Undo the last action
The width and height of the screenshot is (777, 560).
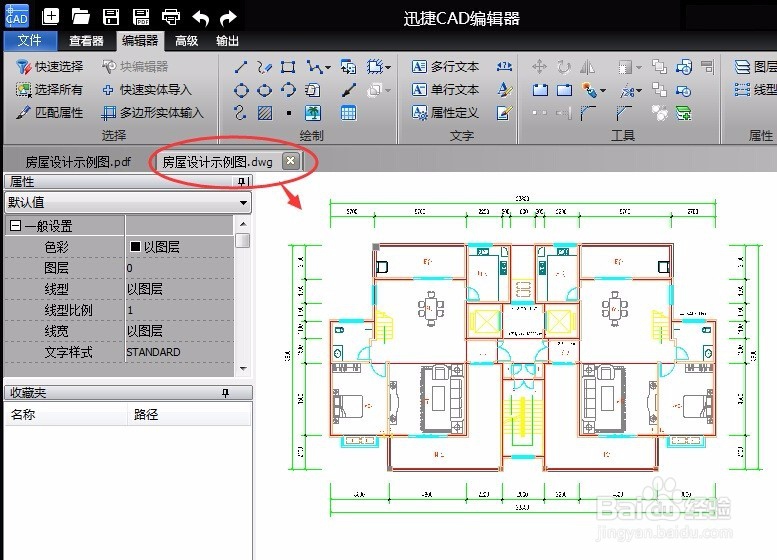[201, 18]
